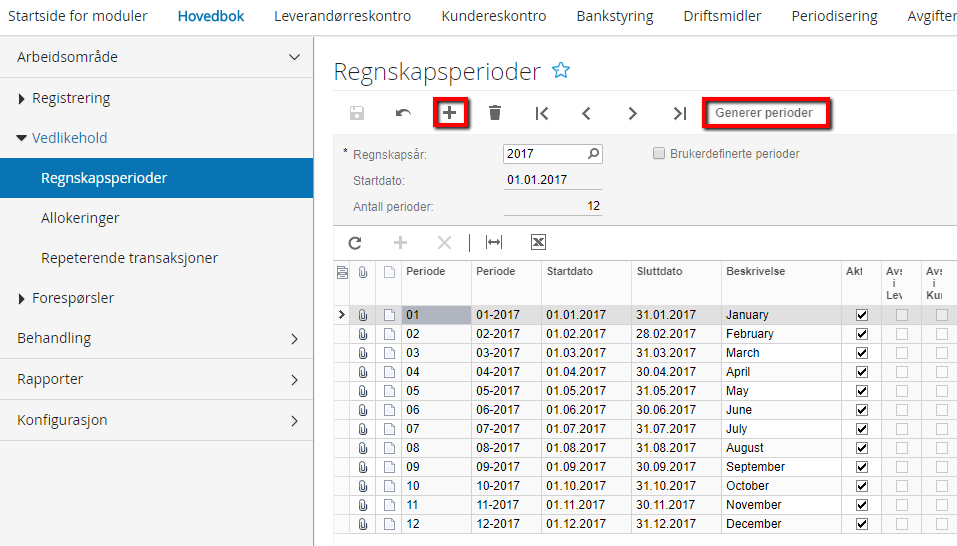
Task: Click the save disk icon
Action: click(x=357, y=113)
